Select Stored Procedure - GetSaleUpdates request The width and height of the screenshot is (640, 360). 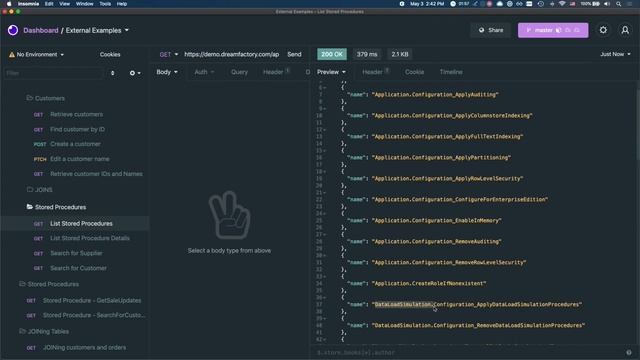[x=92, y=300]
